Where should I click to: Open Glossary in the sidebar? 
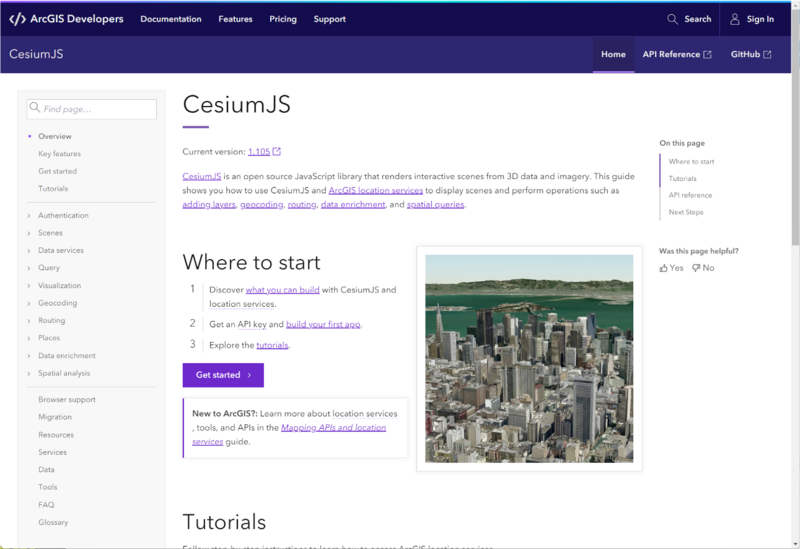pos(53,522)
